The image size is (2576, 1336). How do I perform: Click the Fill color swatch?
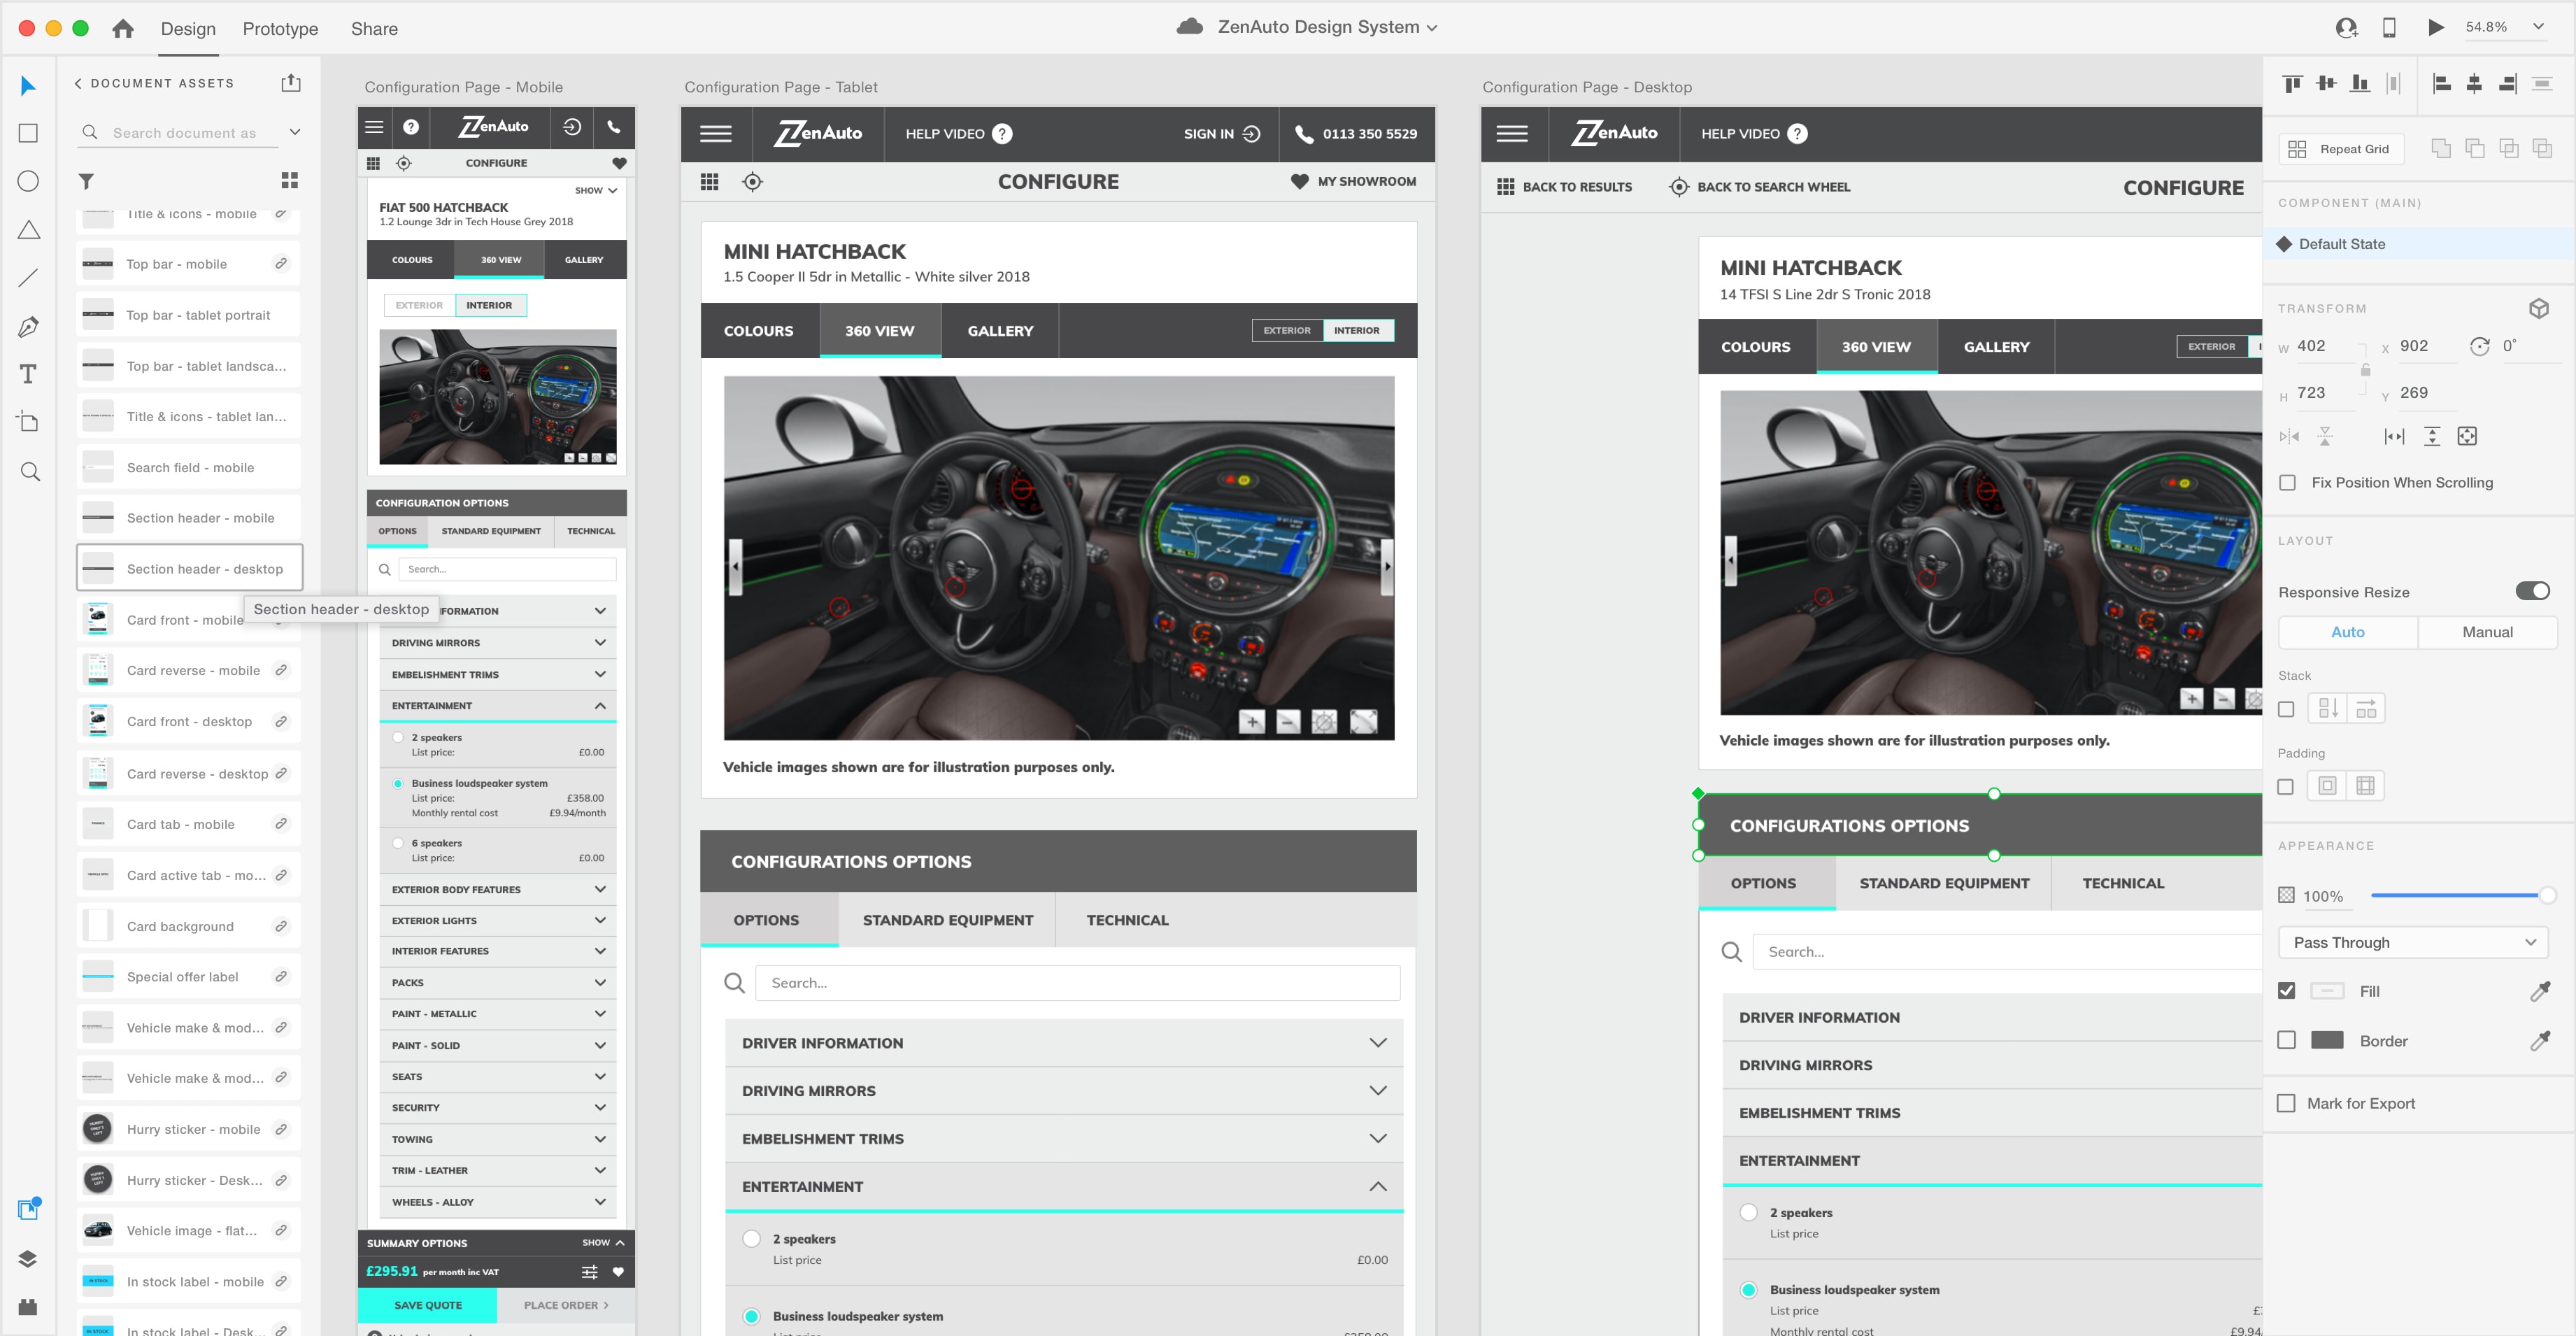coord(2327,991)
